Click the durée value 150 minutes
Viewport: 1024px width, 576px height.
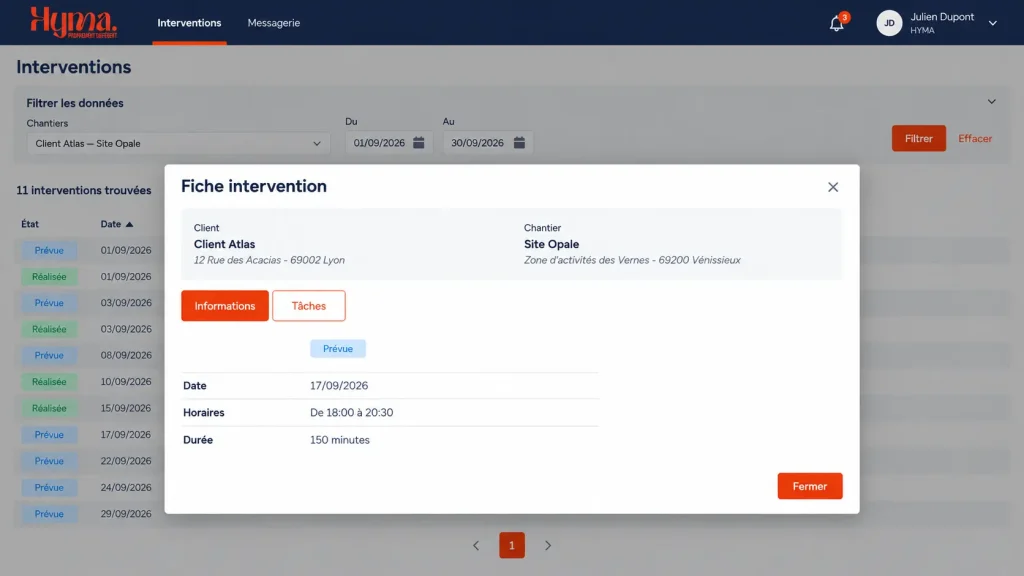[x=340, y=440]
